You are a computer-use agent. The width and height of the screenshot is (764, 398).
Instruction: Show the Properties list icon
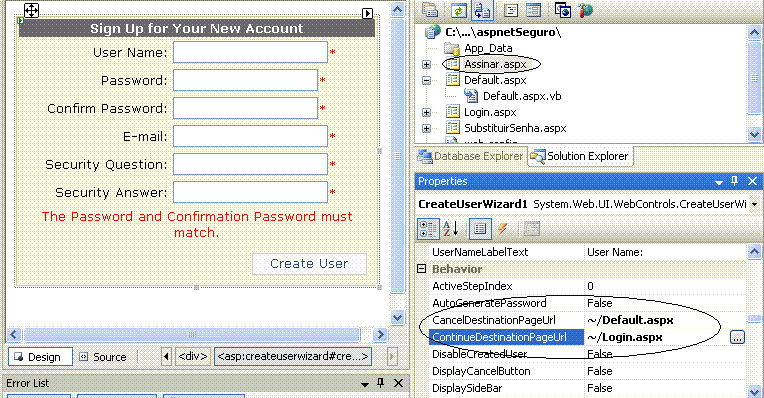click(x=479, y=228)
